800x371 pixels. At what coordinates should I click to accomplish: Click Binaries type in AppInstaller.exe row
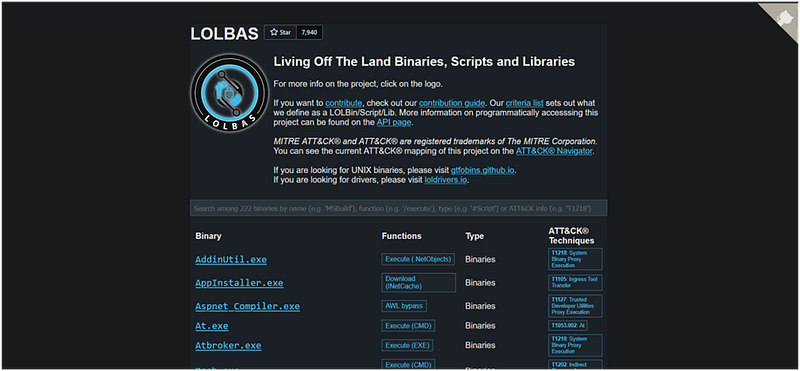pyautogui.click(x=480, y=283)
